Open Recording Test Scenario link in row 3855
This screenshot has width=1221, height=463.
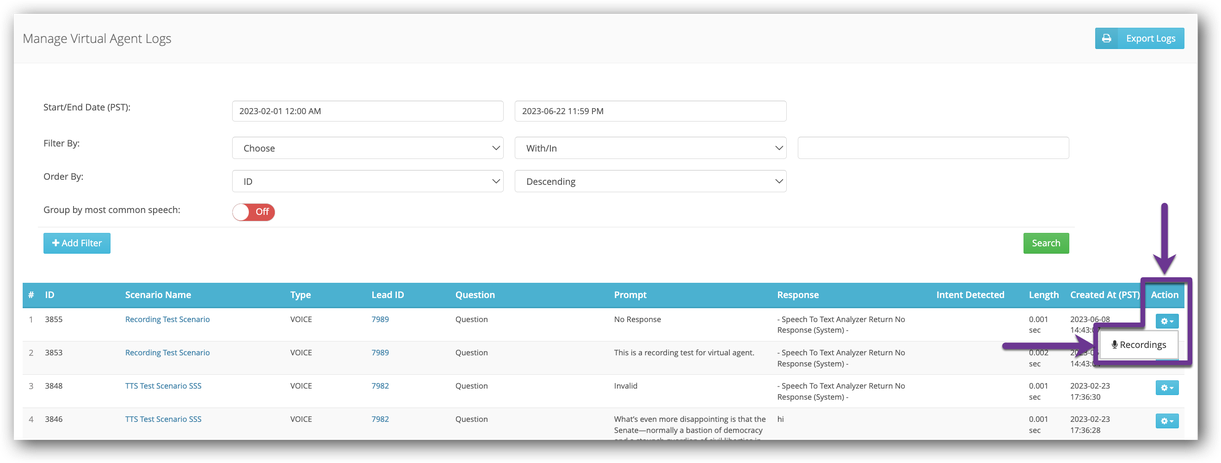(167, 320)
